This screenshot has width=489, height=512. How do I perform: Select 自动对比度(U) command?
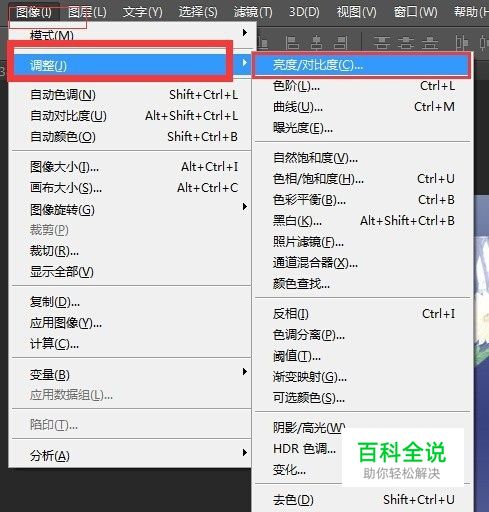(131, 116)
